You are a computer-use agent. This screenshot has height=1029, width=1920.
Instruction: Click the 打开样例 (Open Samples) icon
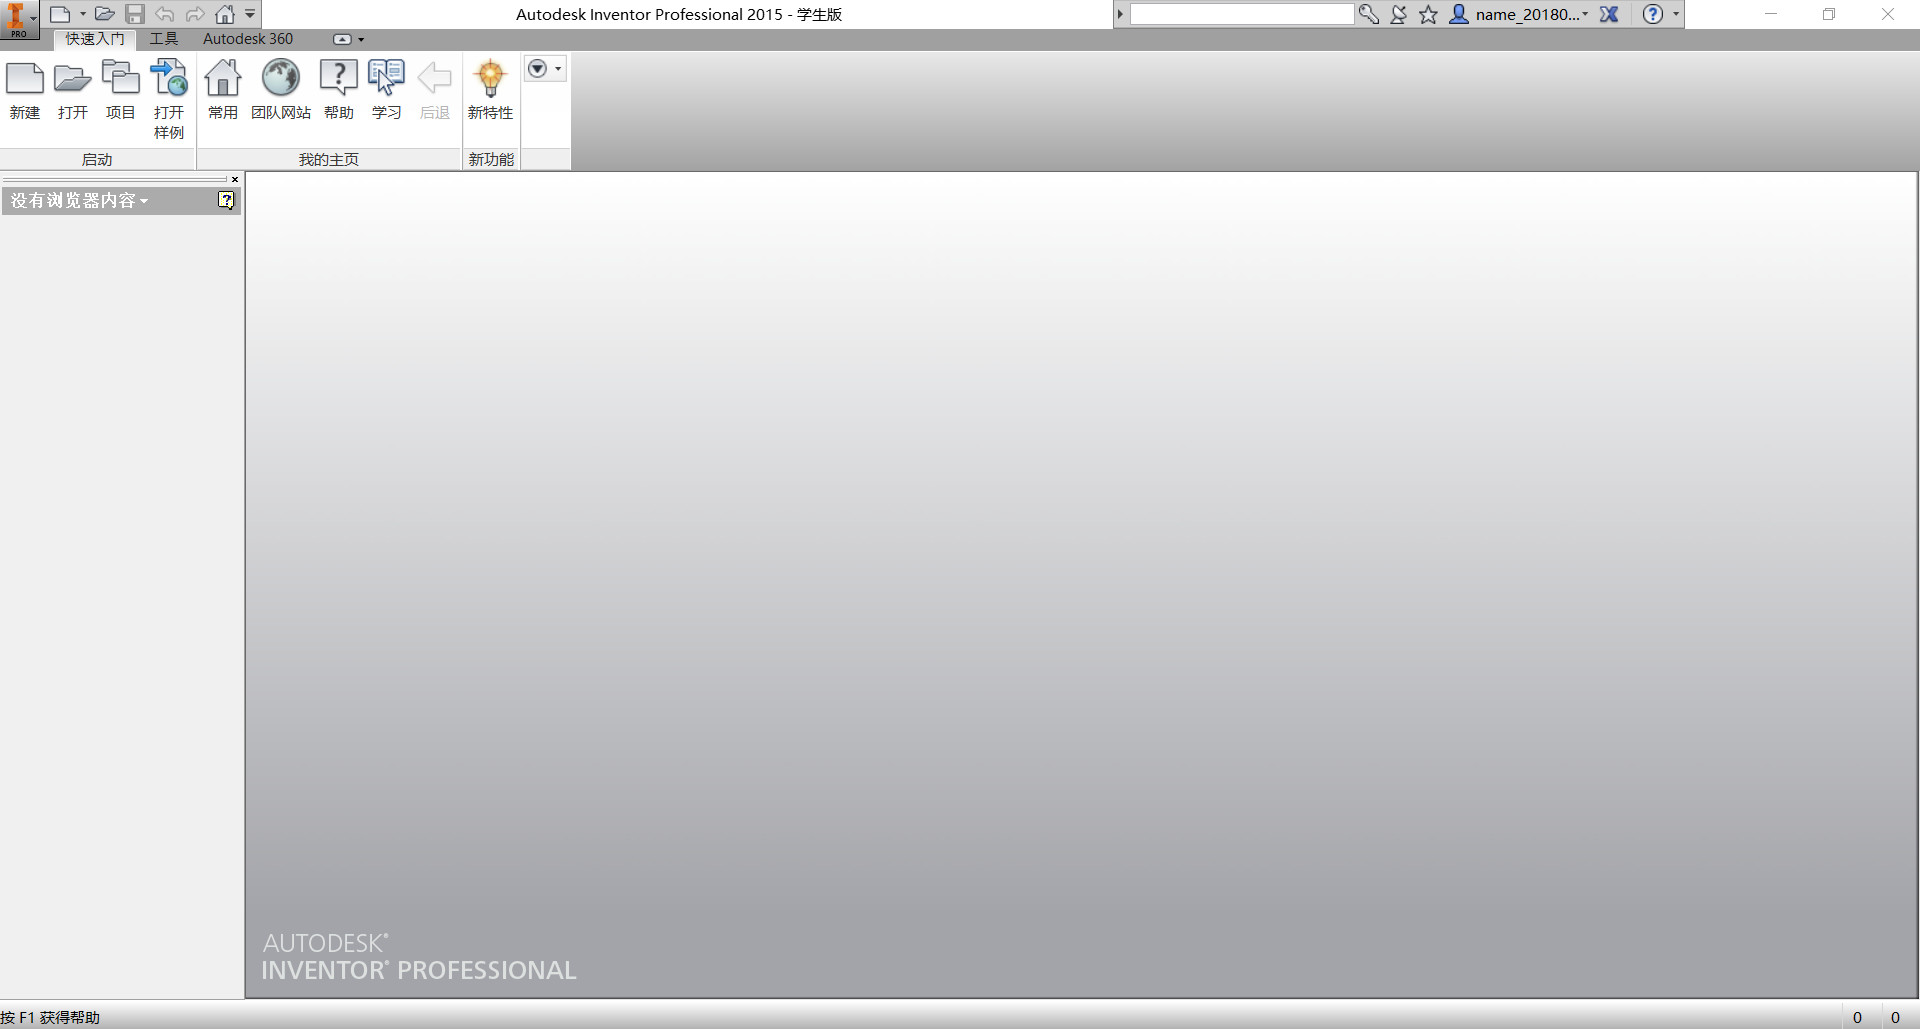point(169,99)
